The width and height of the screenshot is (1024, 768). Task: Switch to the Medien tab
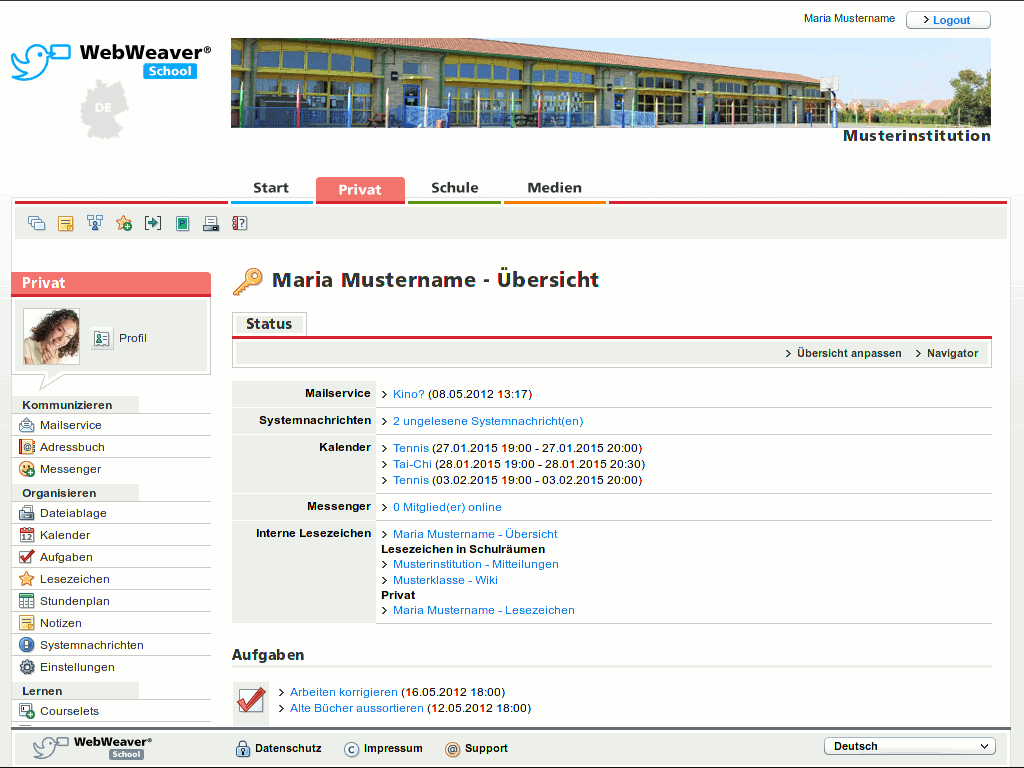(x=554, y=188)
